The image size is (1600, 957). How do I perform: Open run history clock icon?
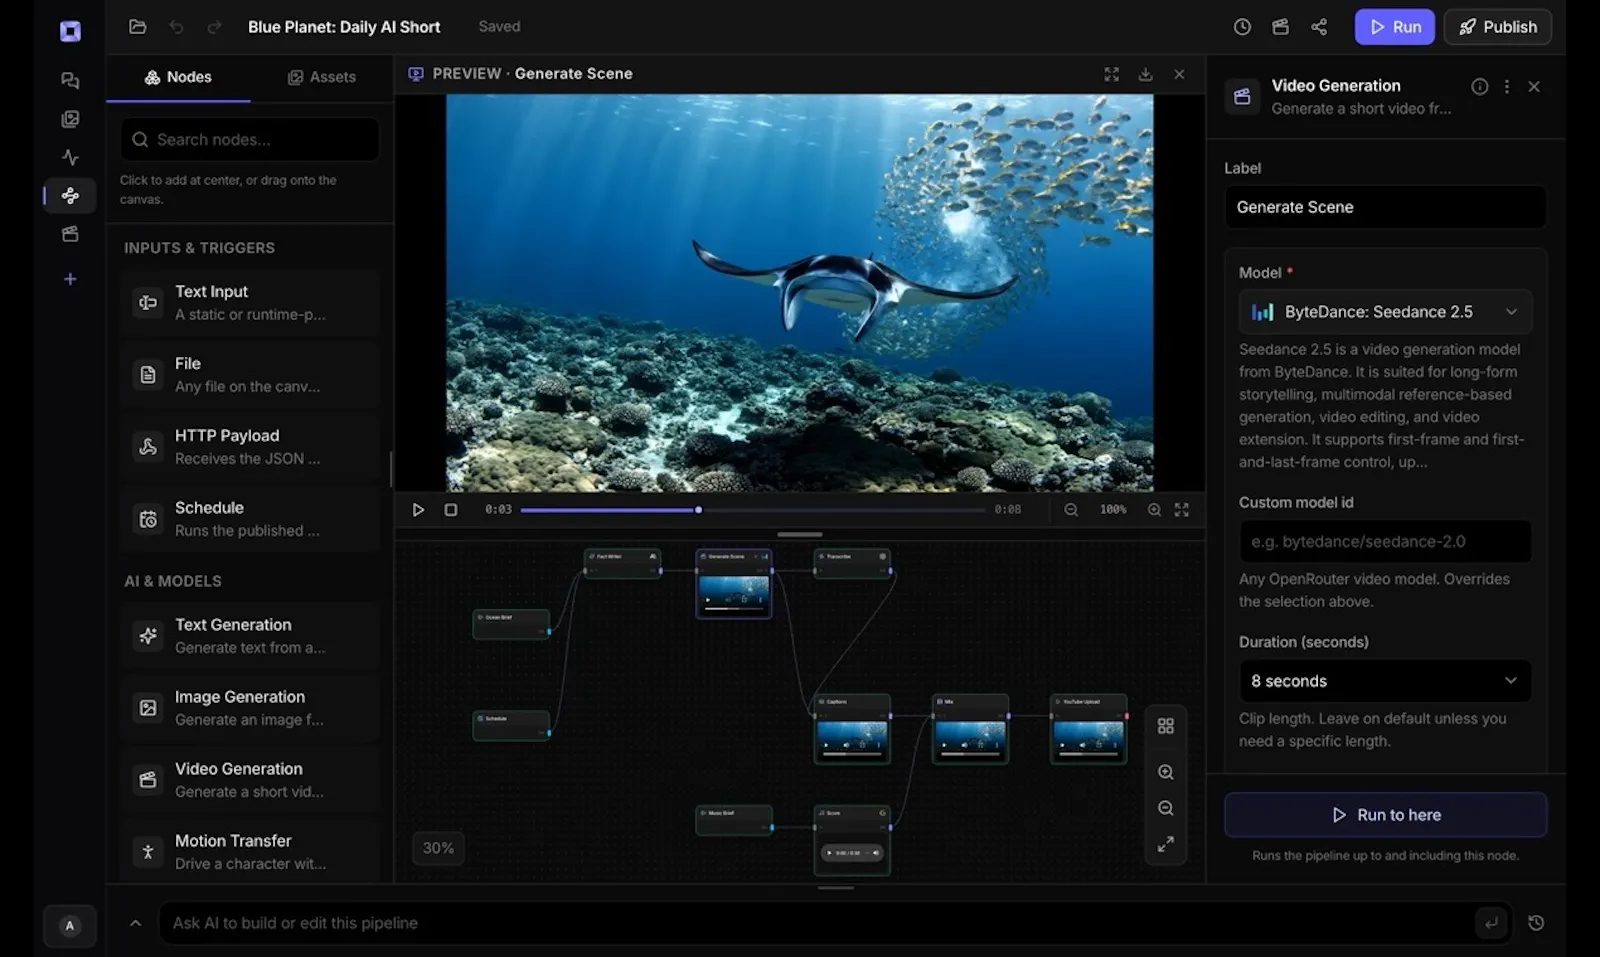click(x=1242, y=27)
